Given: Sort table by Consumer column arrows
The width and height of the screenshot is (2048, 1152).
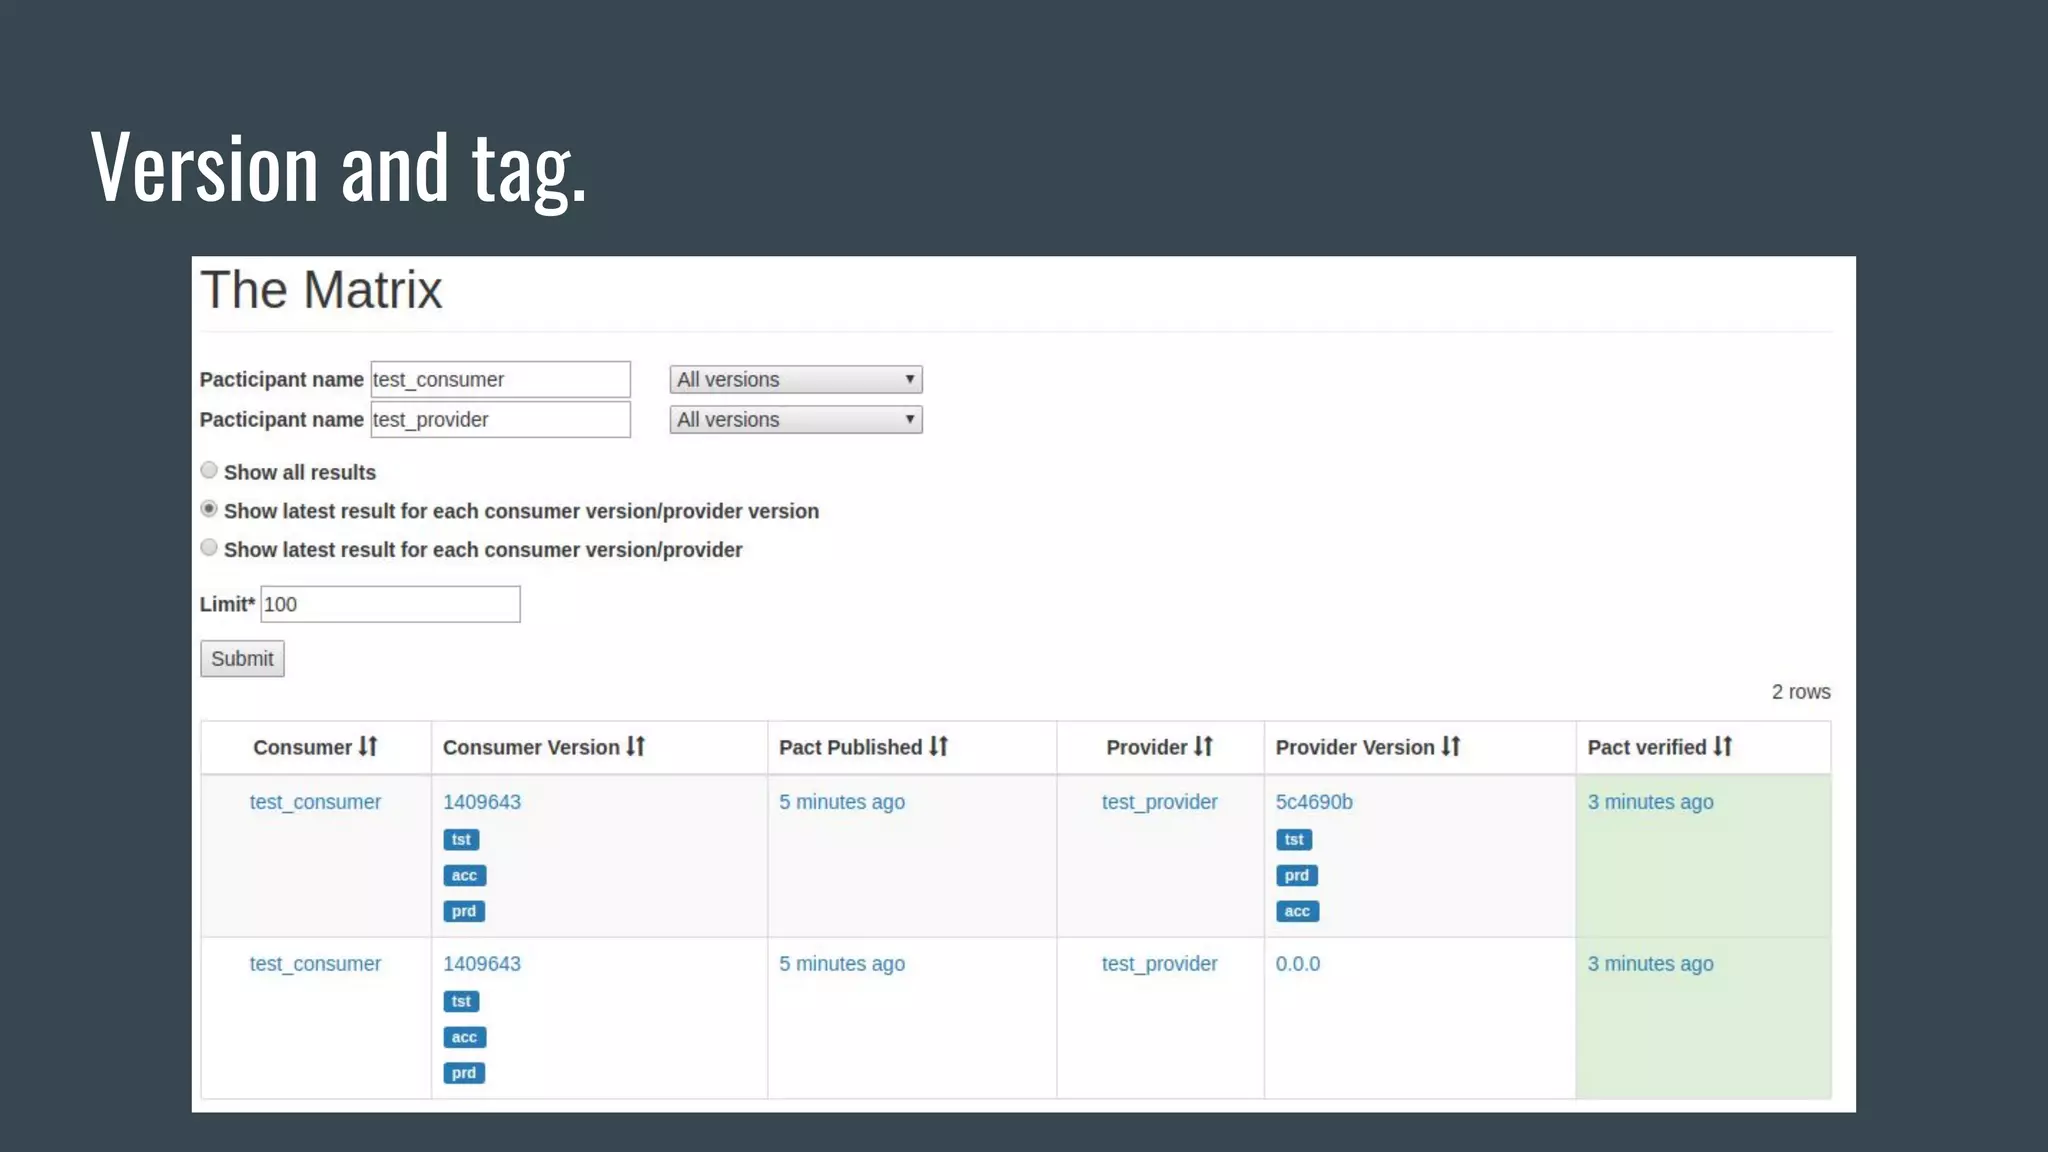Looking at the screenshot, I should [368, 746].
